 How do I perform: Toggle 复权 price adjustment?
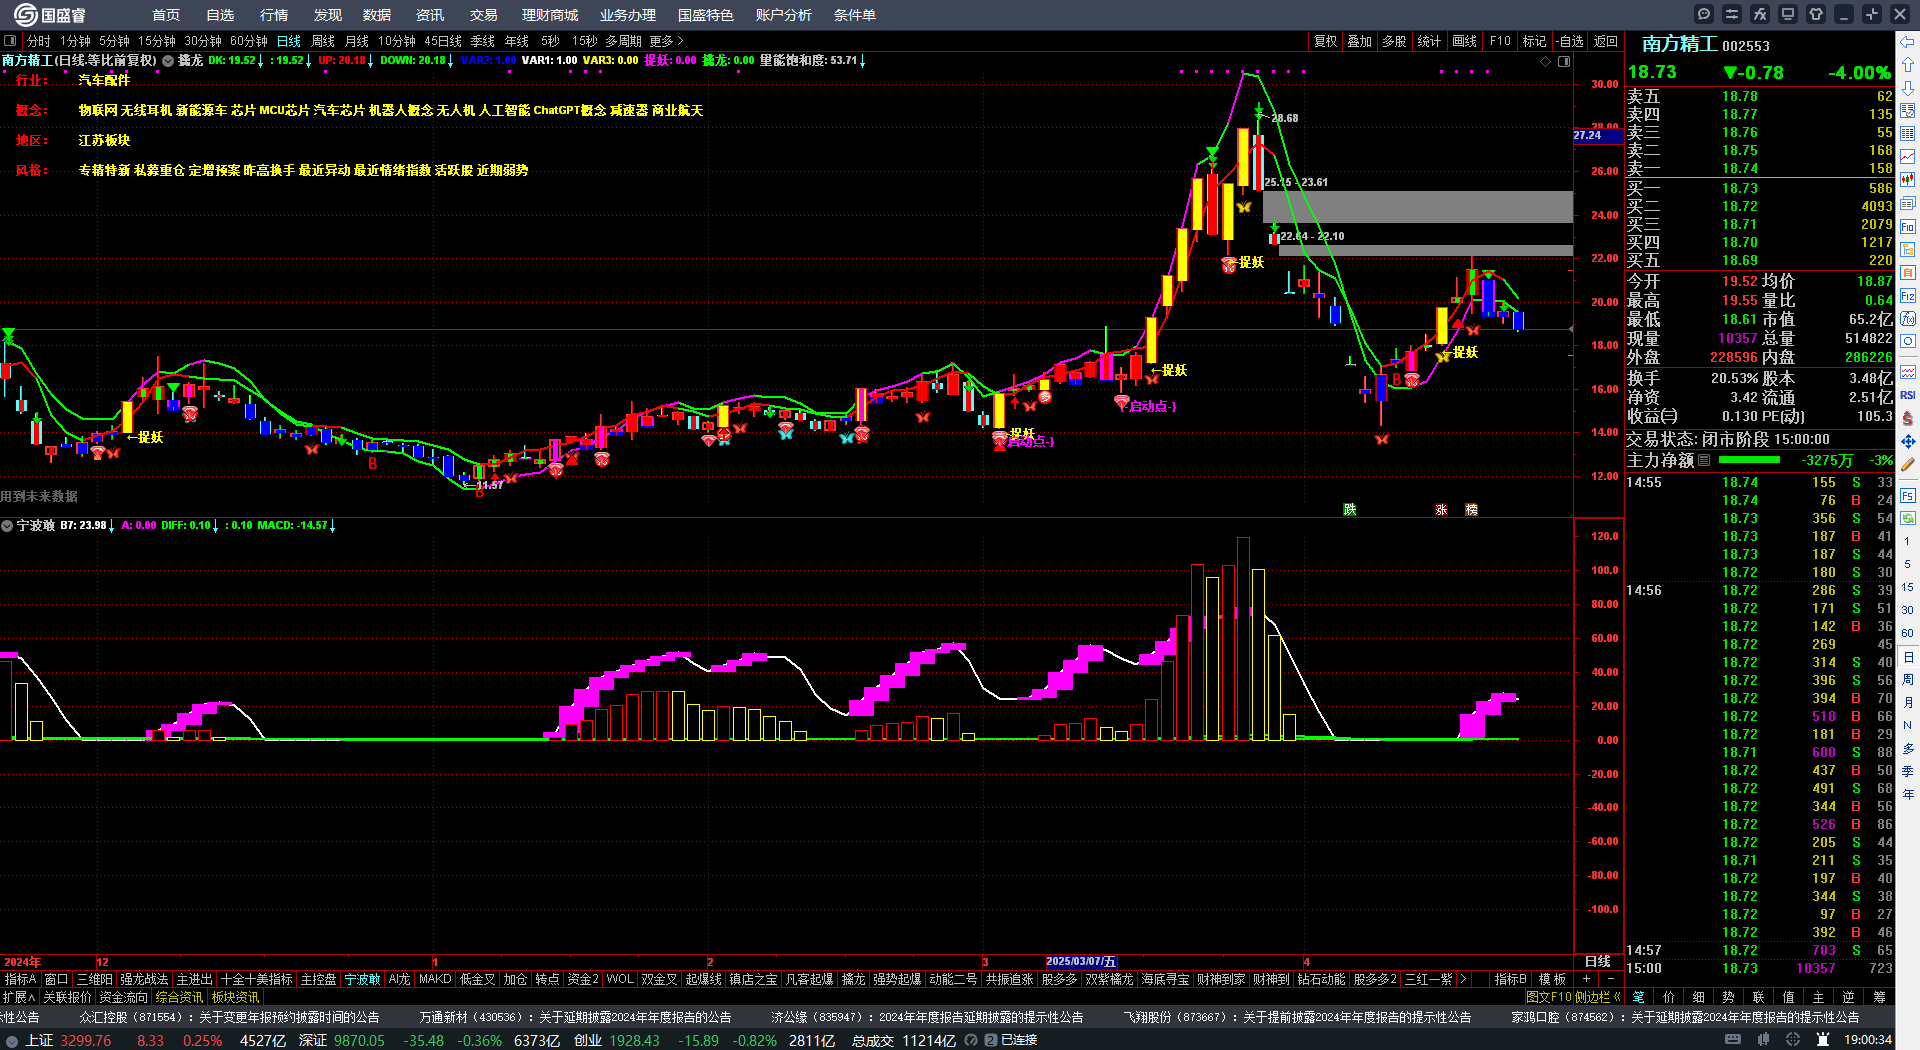point(1325,41)
